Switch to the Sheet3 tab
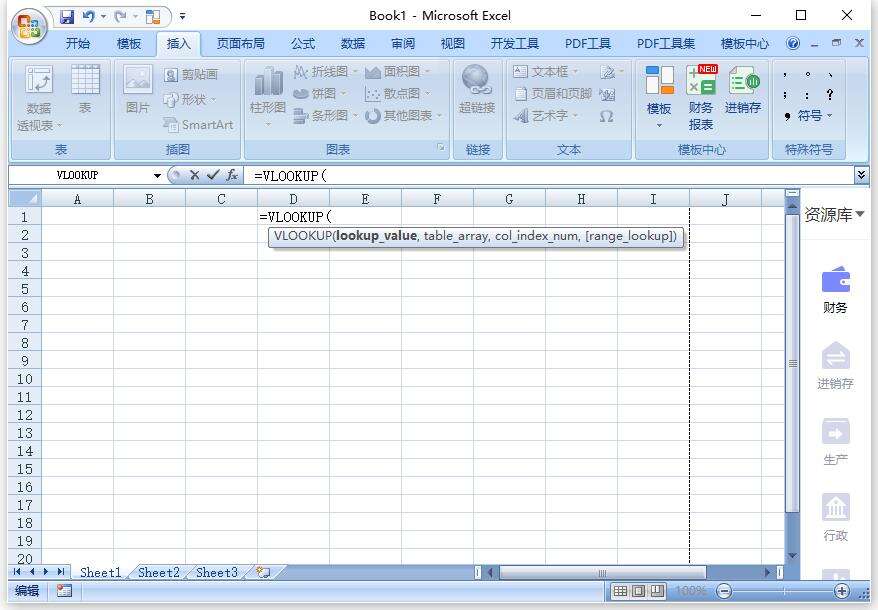 coord(217,572)
